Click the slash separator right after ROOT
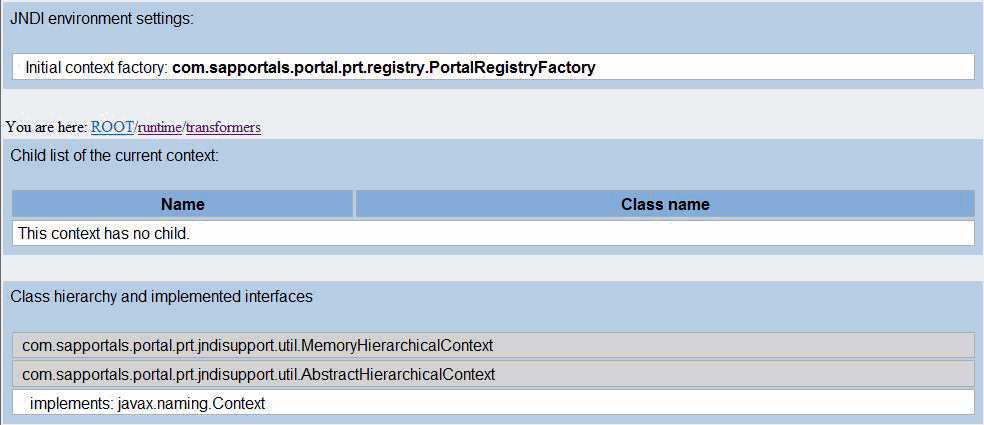 click(136, 127)
